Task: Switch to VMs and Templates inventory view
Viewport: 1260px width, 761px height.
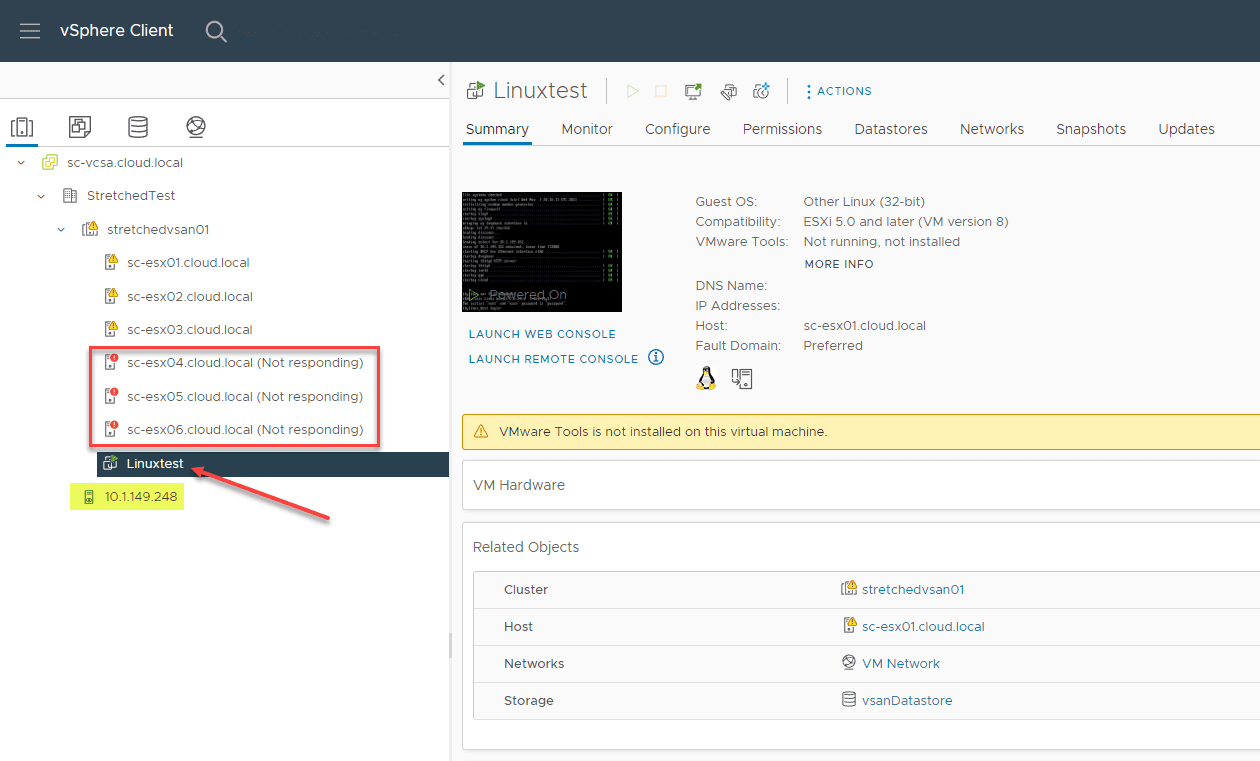Action: point(80,127)
